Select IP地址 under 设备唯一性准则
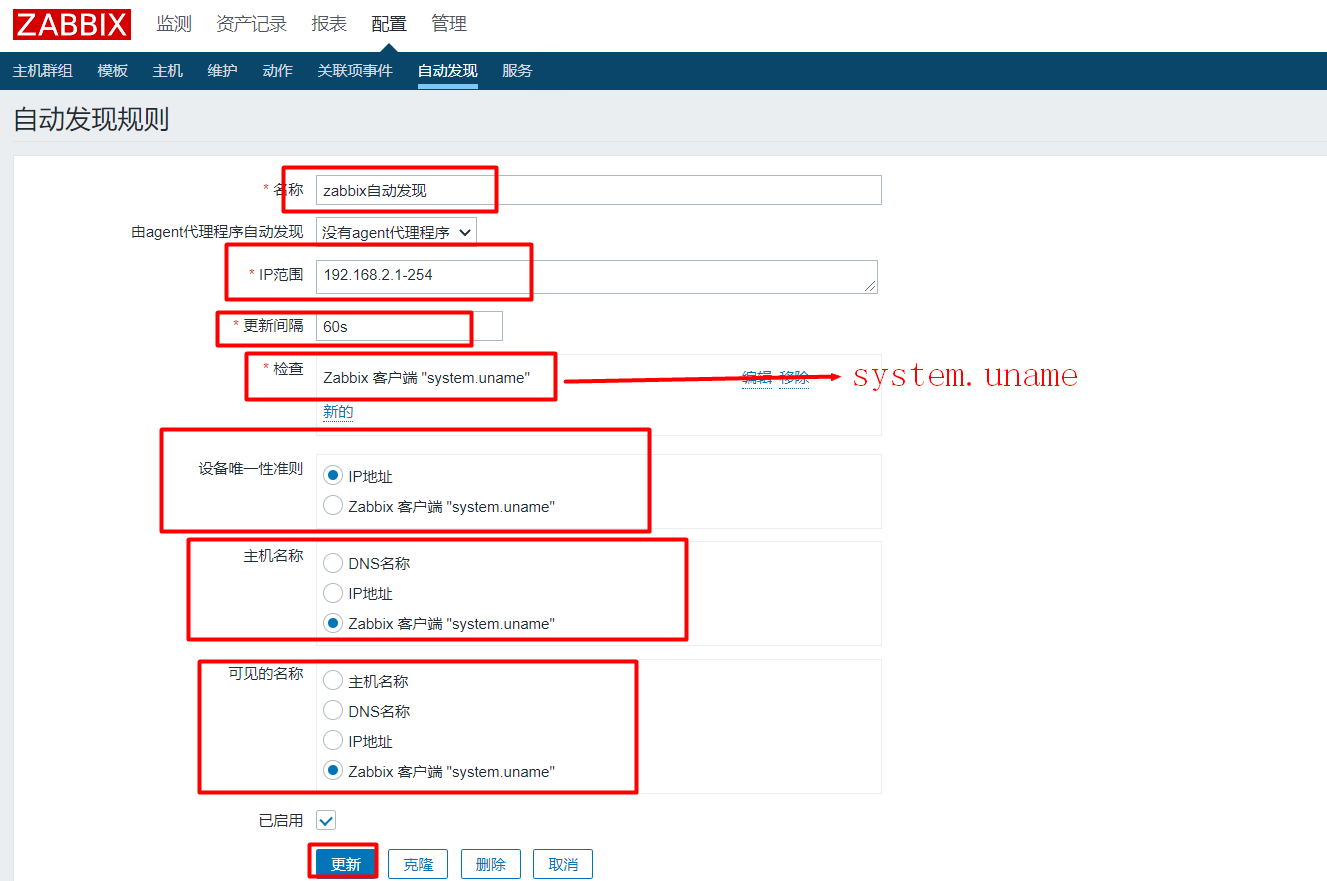1327x881 pixels. point(333,476)
